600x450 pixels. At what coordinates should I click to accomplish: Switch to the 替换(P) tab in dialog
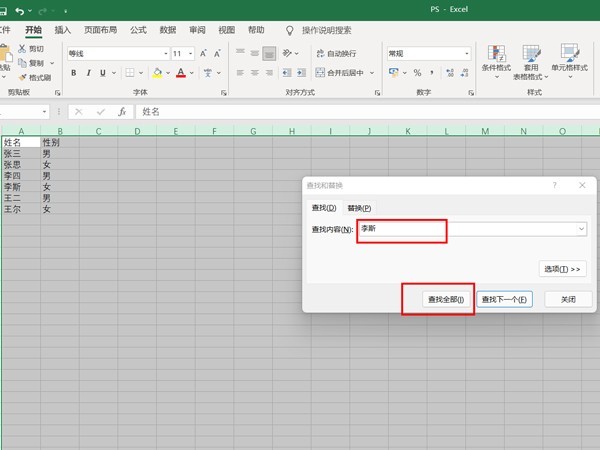(359, 208)
